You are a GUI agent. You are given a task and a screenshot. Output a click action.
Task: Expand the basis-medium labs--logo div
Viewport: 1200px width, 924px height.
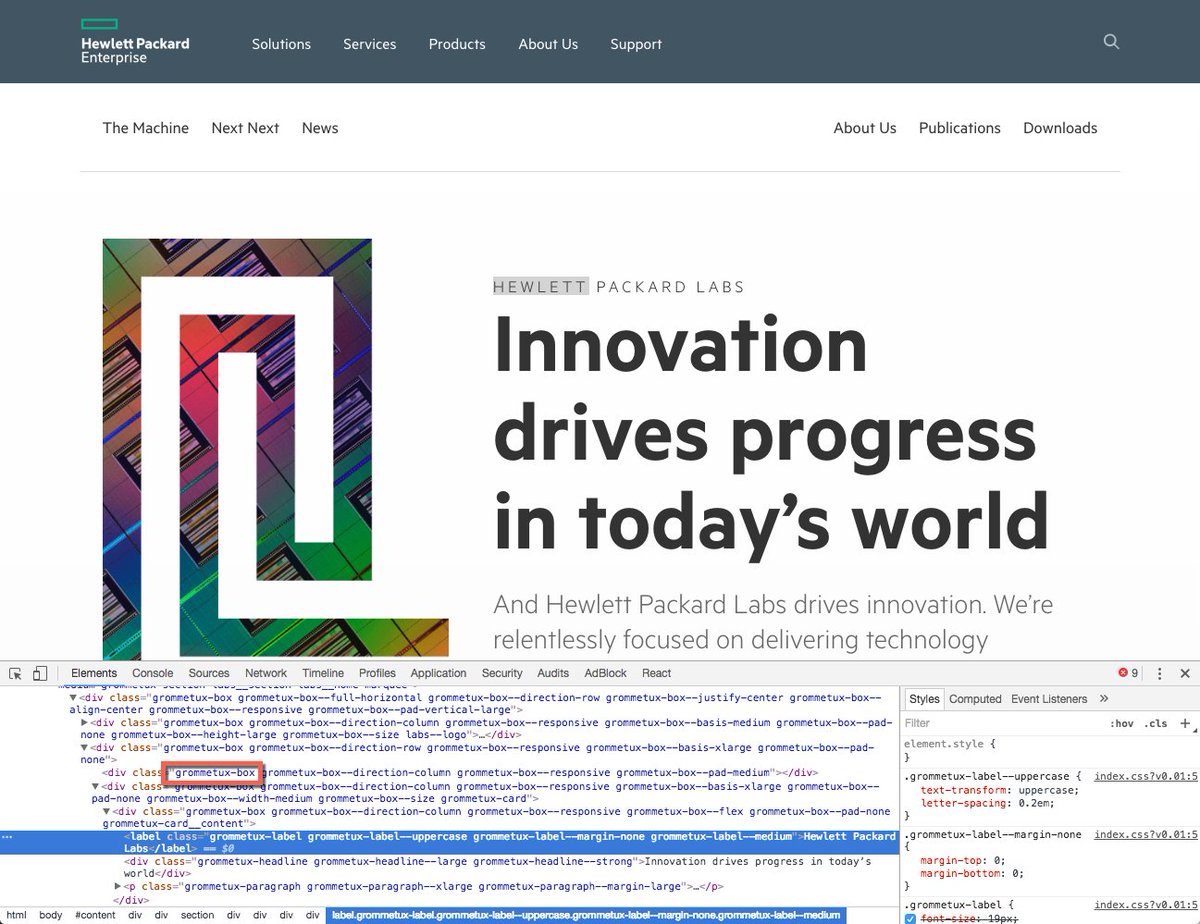point(84,722)
